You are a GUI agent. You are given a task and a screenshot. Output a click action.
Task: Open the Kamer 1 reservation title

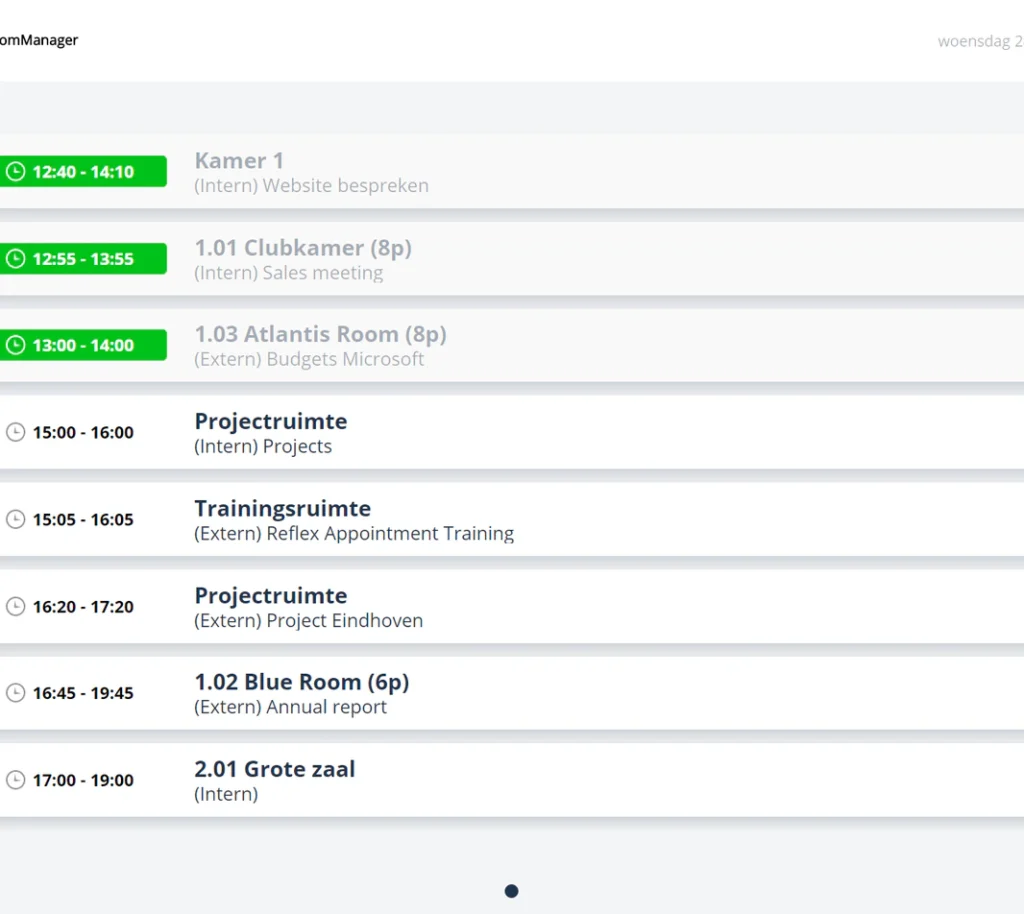(x=239, y=161)
